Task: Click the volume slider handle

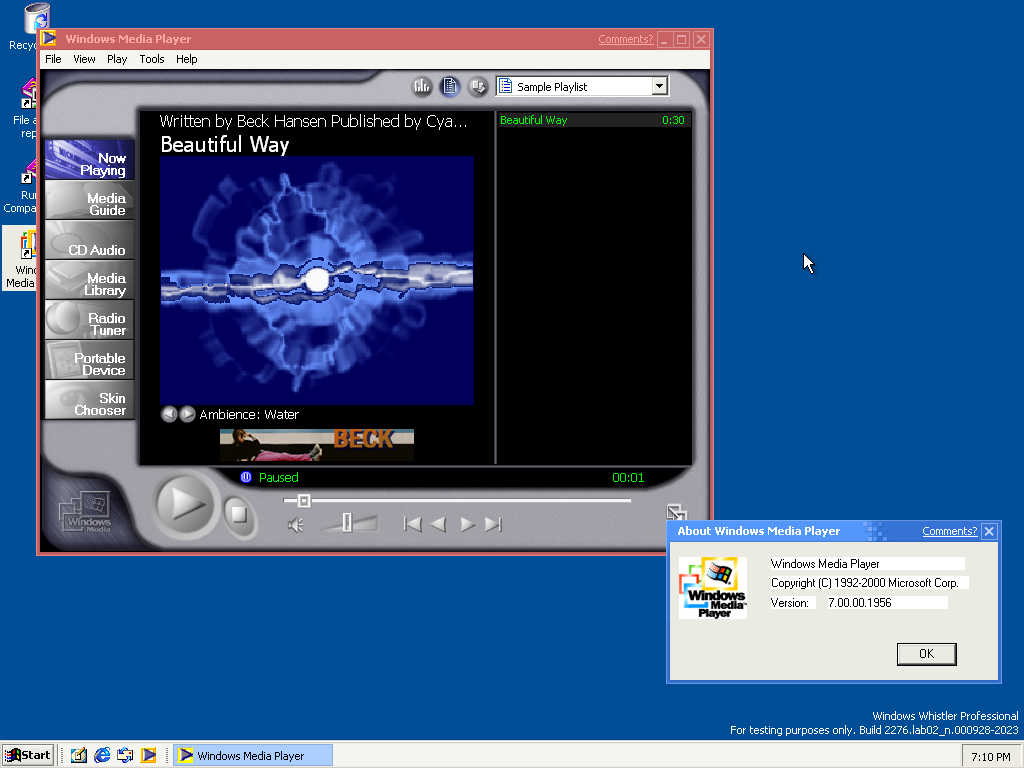Action: point(347,522)
